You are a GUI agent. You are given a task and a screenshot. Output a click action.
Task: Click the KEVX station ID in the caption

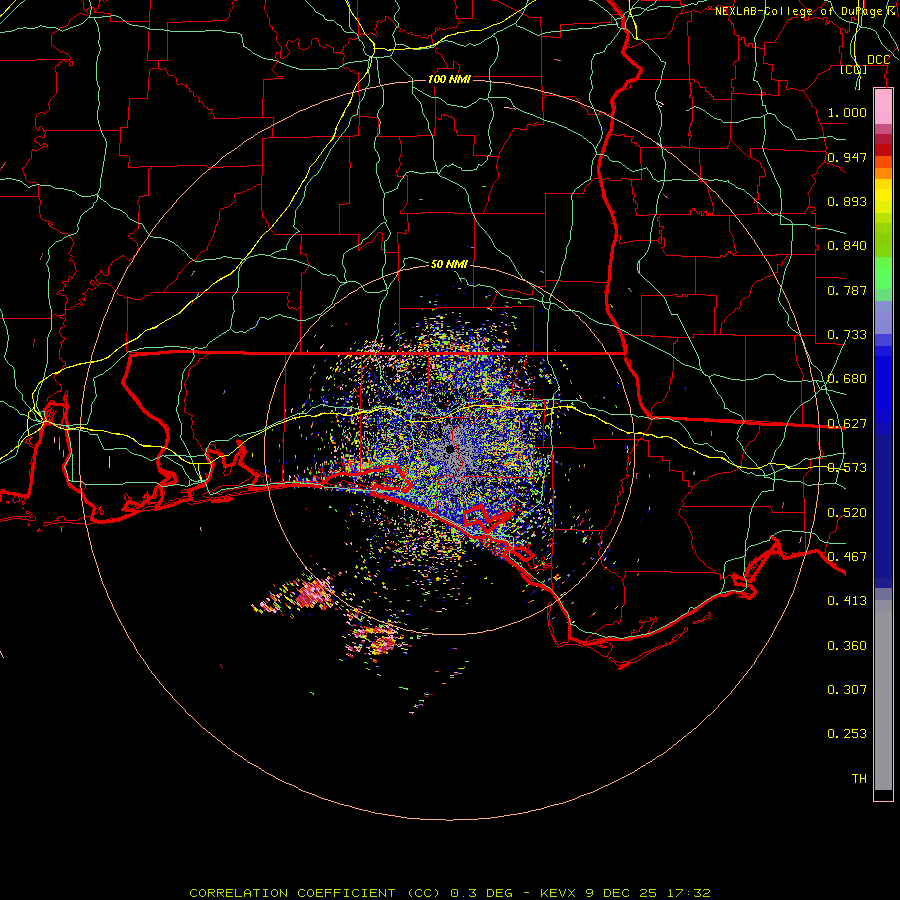click(x=559, y=893)
